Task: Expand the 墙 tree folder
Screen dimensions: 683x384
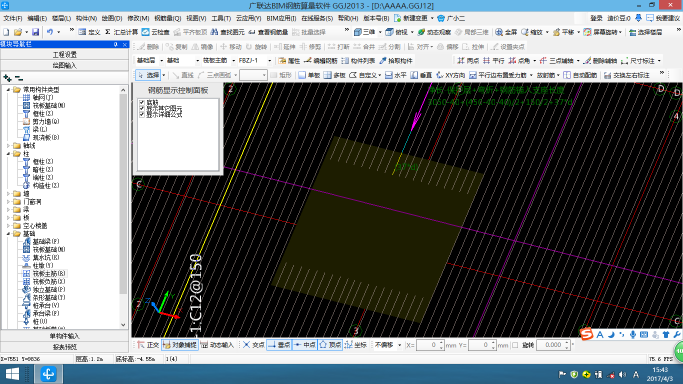Action: point(8,194)
